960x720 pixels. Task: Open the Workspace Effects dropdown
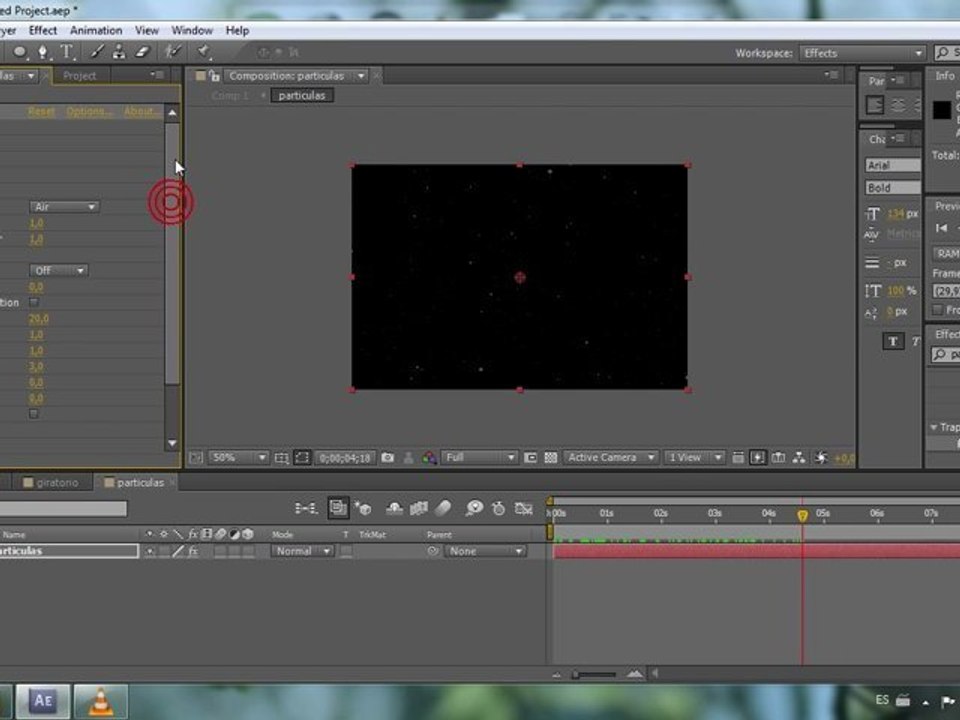[x=862, y=53]
